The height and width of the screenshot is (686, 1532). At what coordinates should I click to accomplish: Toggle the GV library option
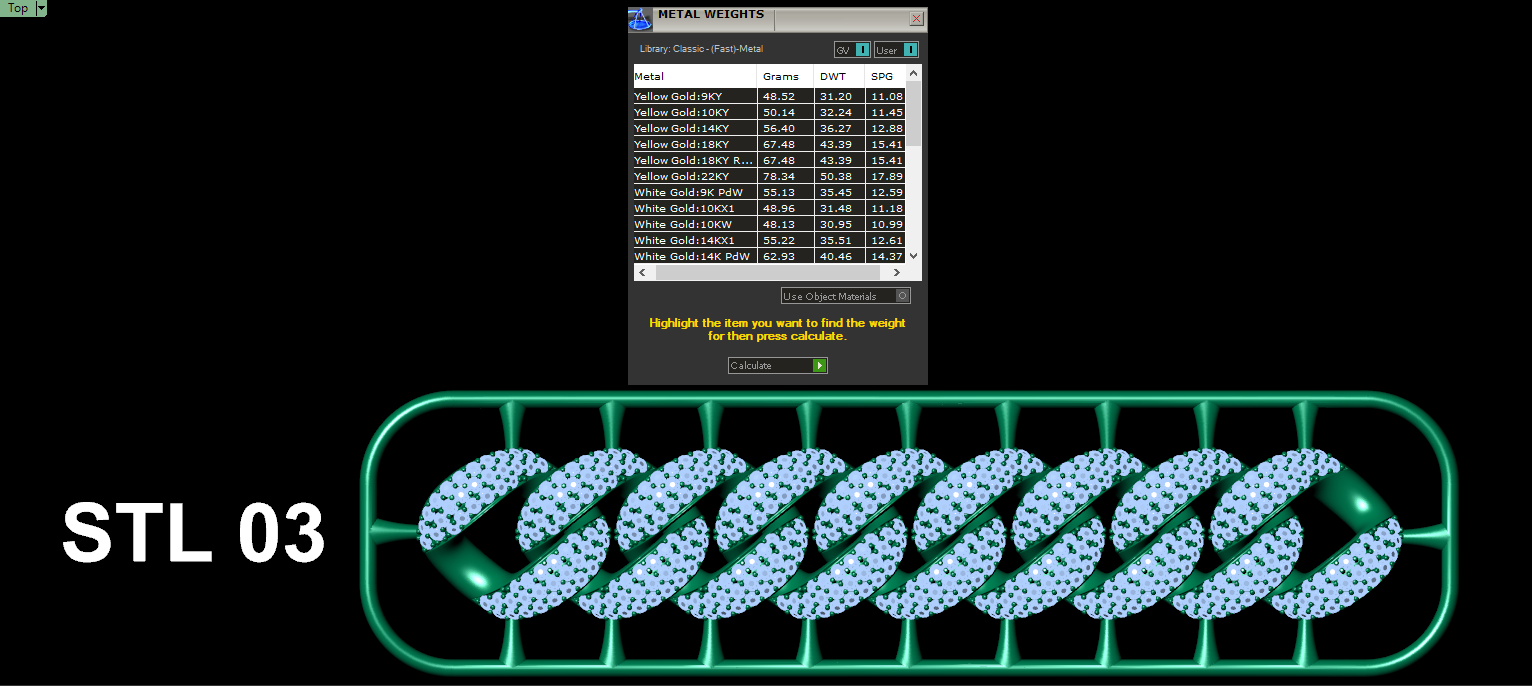[x=852, y=50]
